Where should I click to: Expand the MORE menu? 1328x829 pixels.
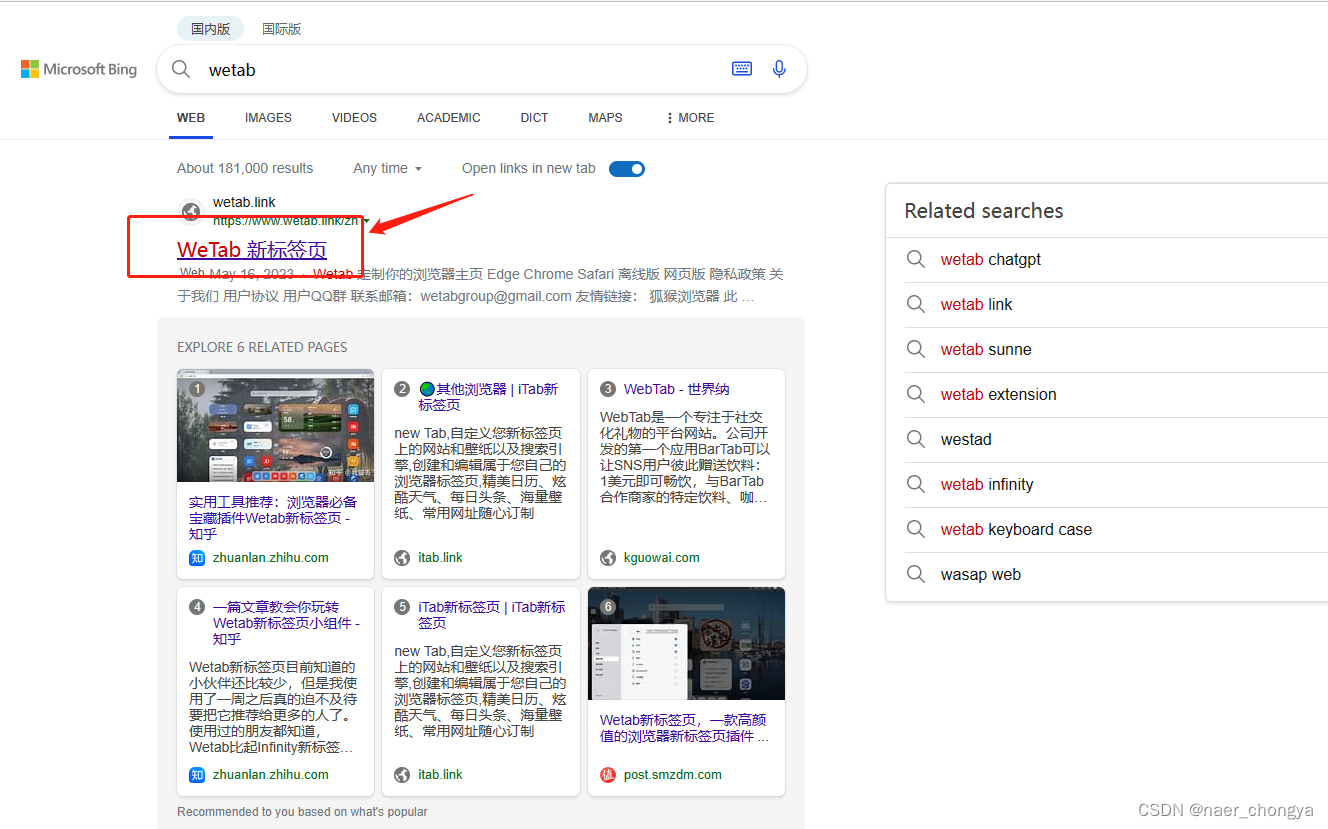pyautogui.click(x=690, y=117)
